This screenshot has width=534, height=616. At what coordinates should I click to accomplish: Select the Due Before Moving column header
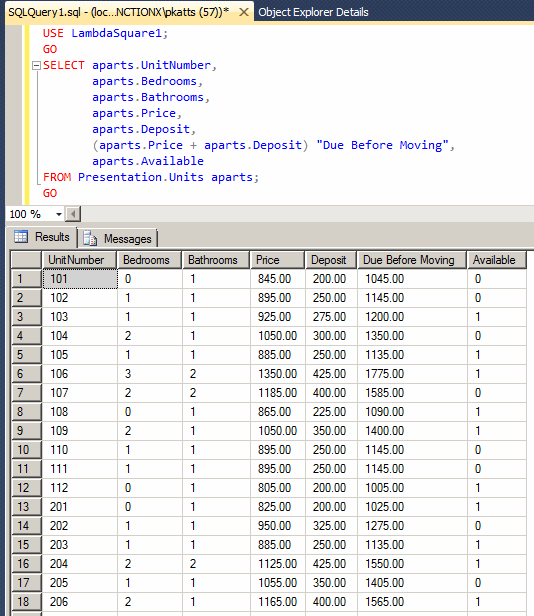click(x=412, y=260)
